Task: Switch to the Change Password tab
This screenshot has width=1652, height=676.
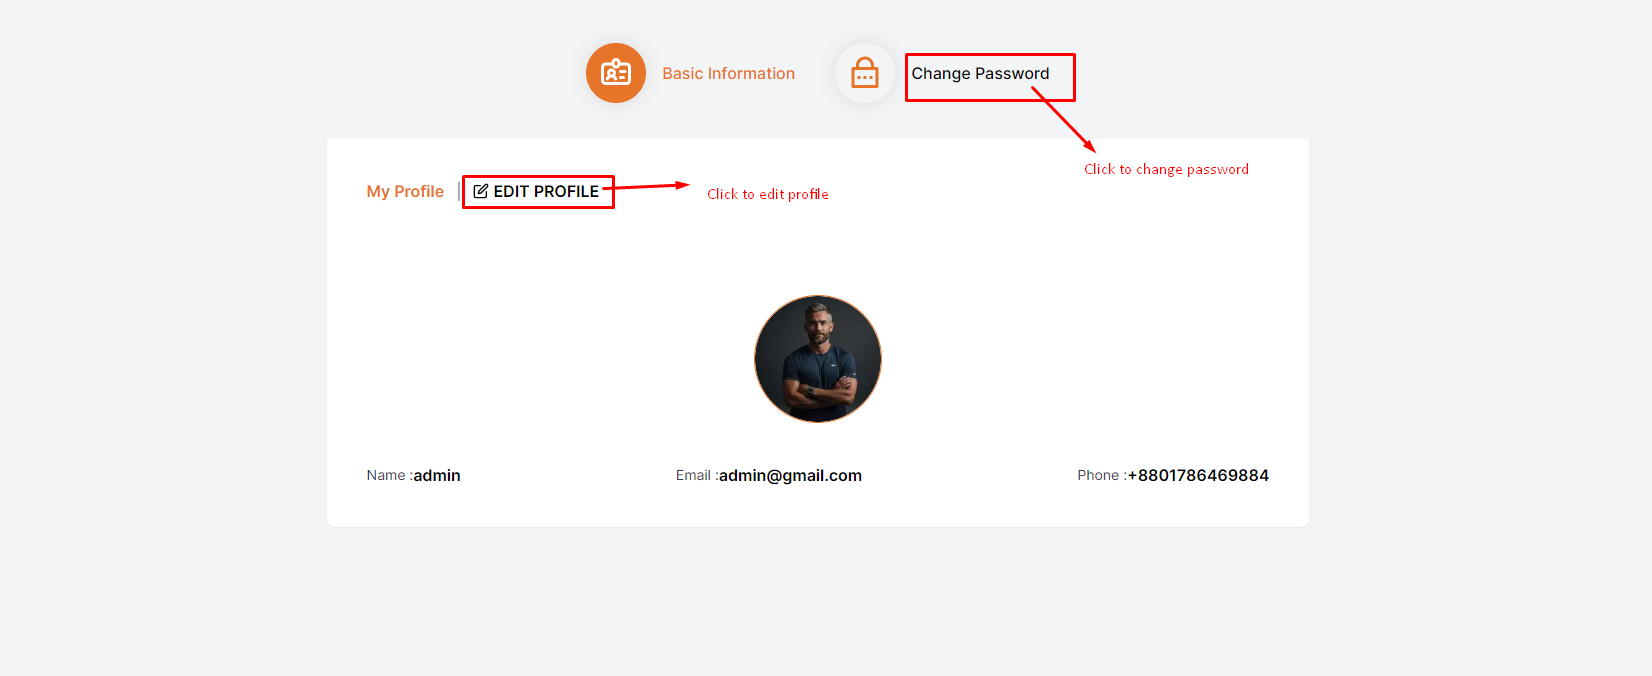Action: point(980,74)
